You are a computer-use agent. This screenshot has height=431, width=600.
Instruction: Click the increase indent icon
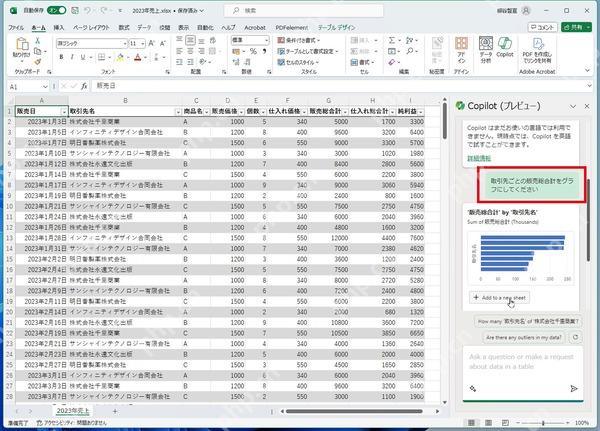[190, 62]
